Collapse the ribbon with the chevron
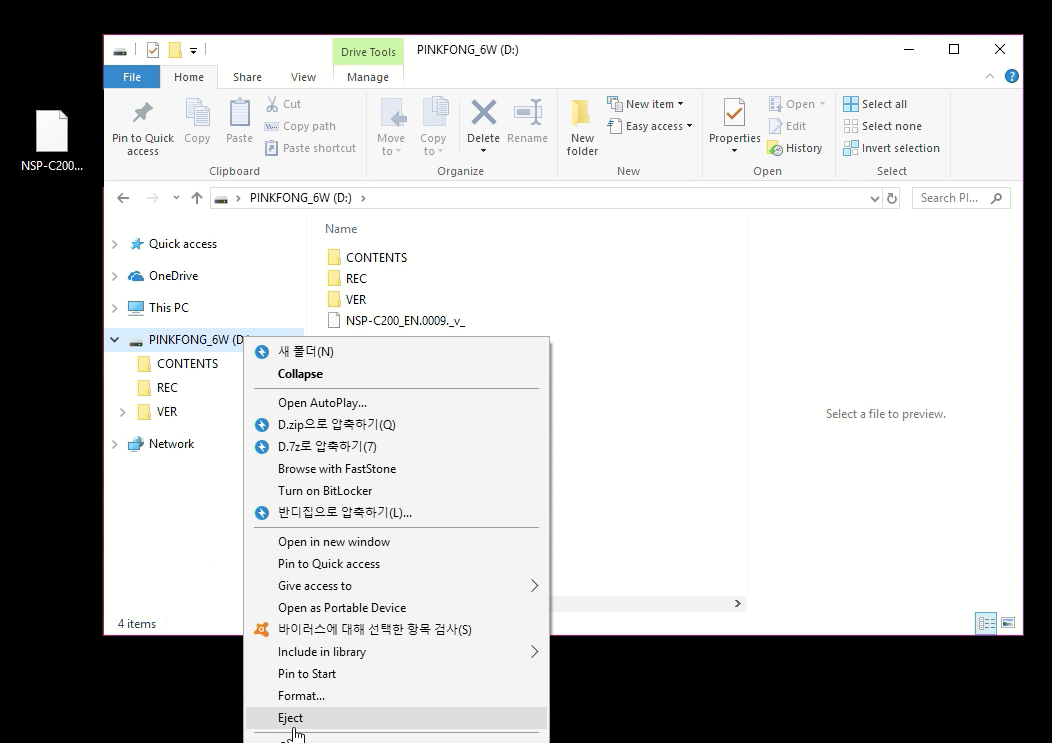 tap(990, 77)
